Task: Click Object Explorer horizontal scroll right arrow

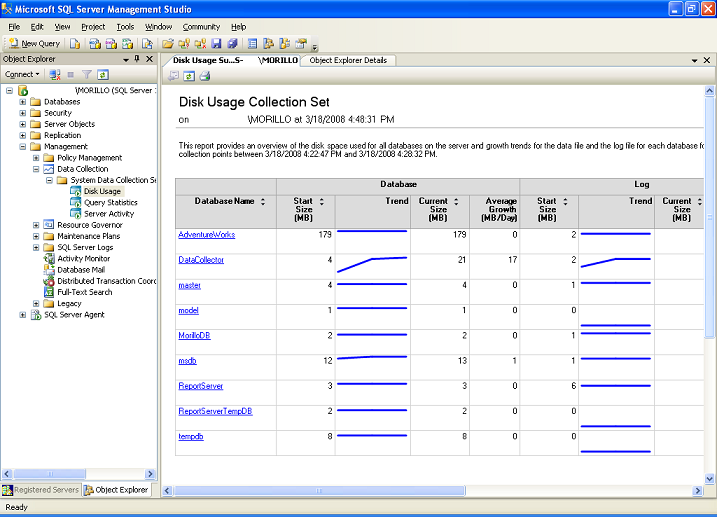Action: (x=150, y=474)
